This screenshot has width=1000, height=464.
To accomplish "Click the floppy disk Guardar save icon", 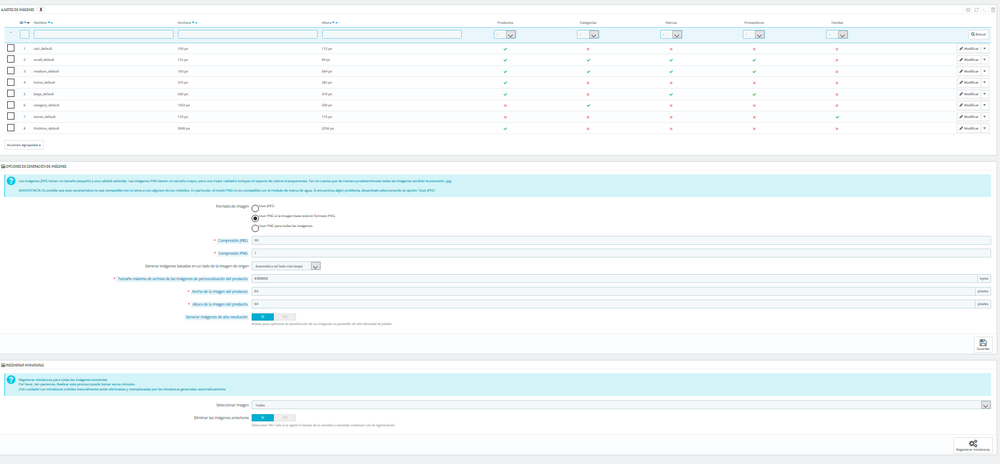I will coord(983,342).
